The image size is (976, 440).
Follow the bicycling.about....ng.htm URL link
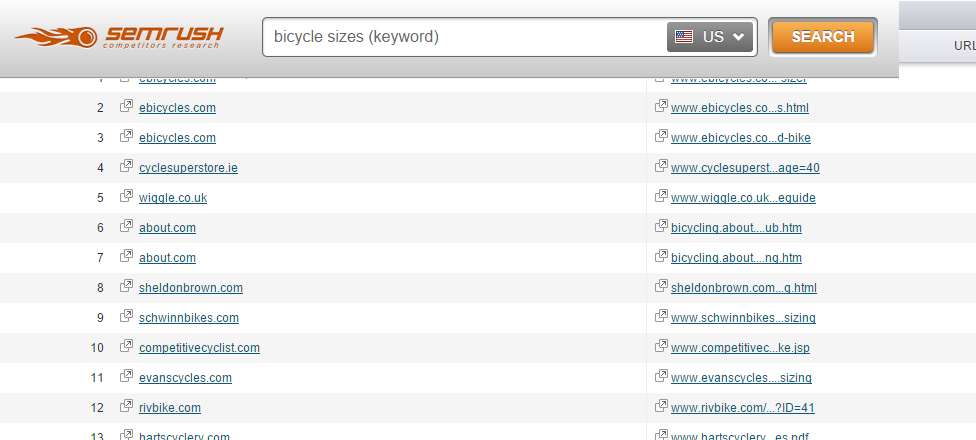(736, 258)
